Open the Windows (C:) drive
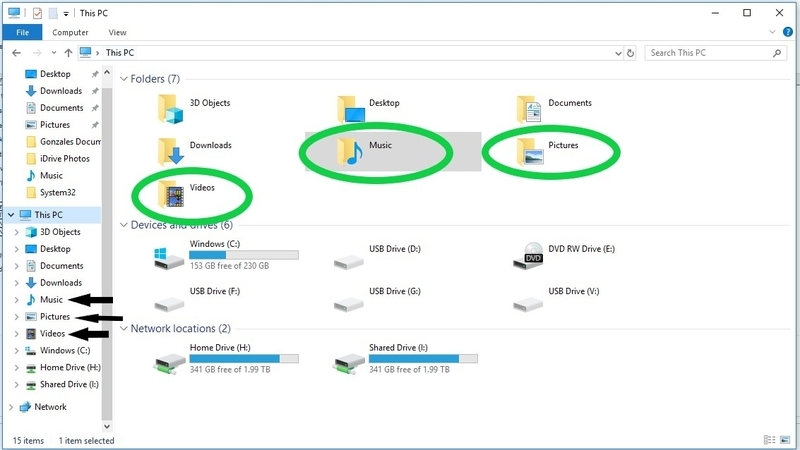The image size is (800, 450). [172, 256]
